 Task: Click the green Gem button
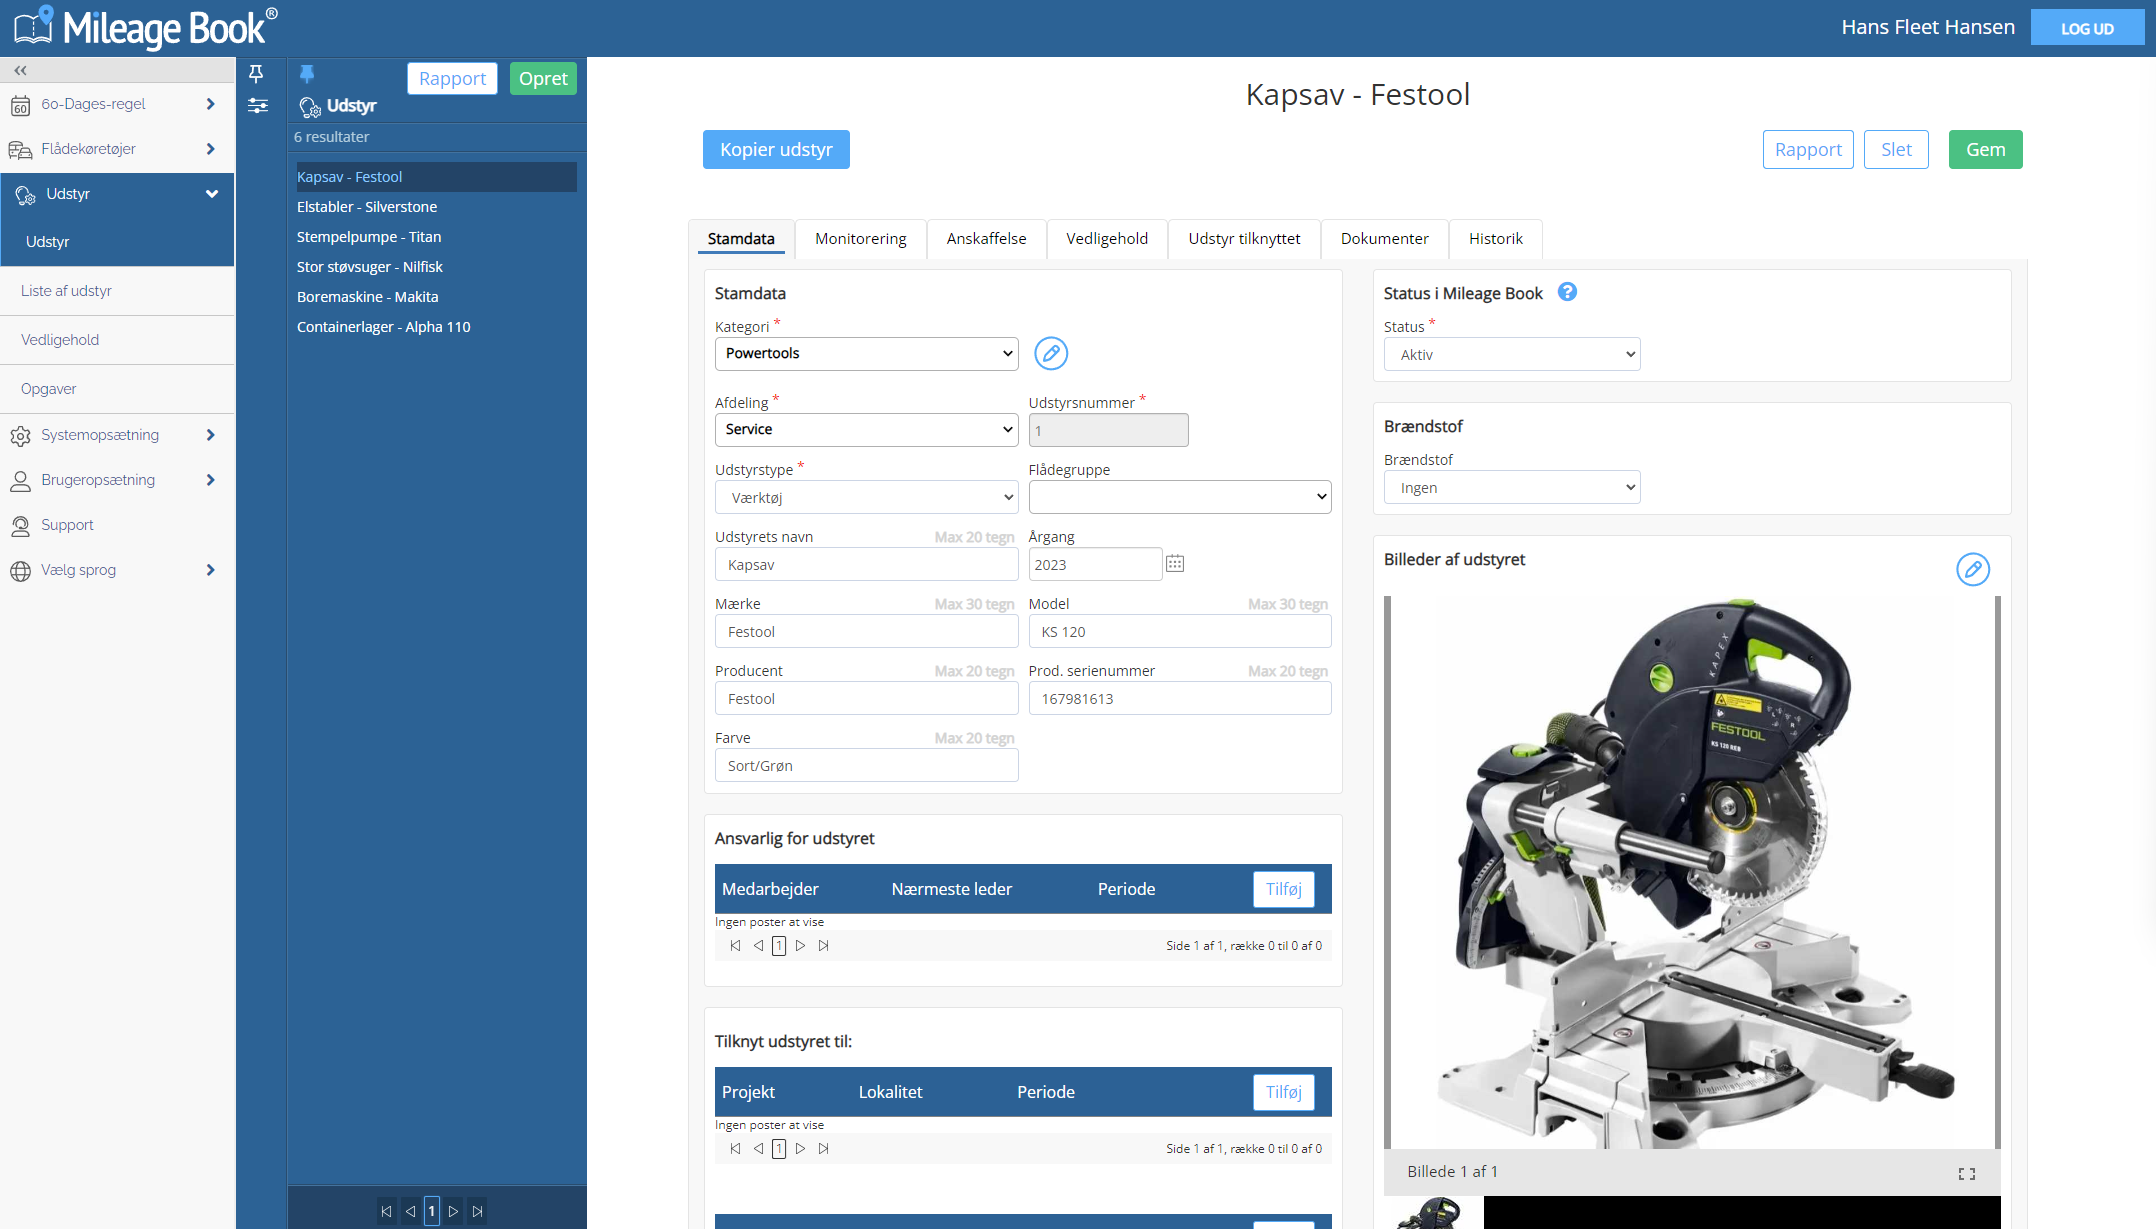pos(1985,149)
